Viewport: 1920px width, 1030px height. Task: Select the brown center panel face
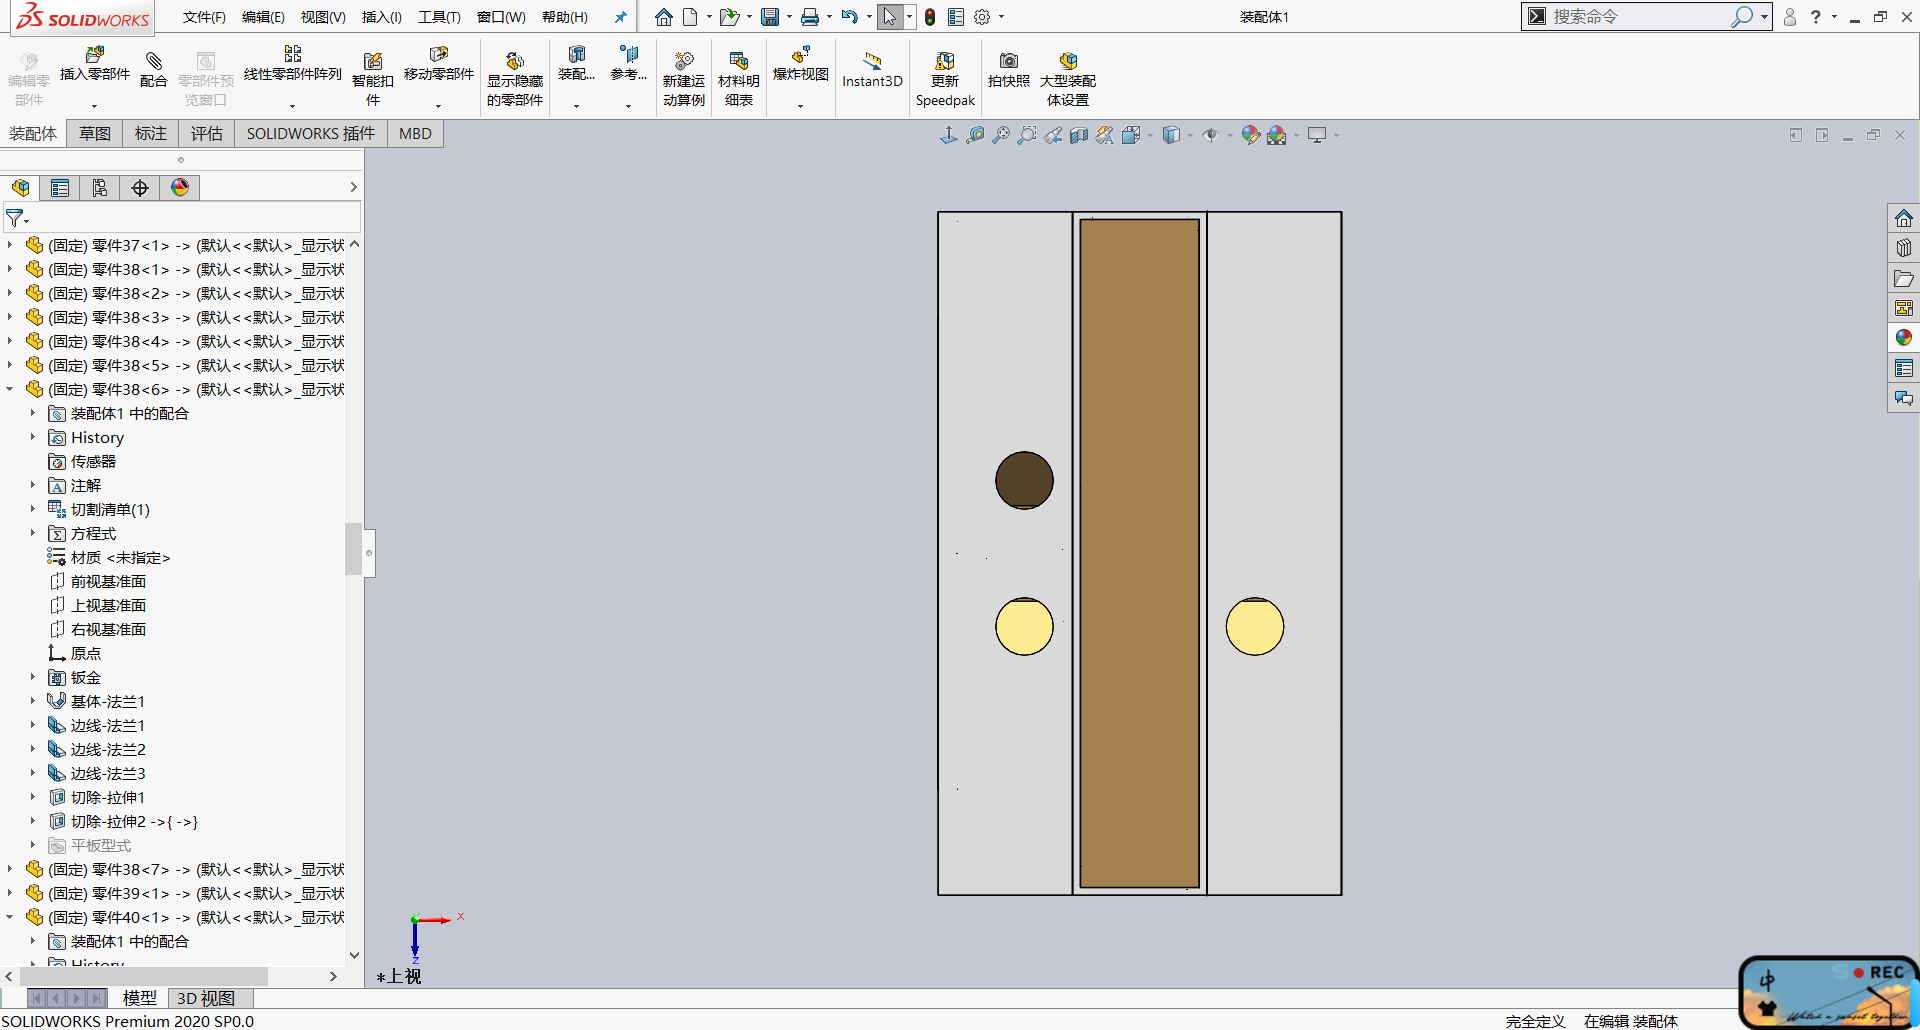[1139, 553]
